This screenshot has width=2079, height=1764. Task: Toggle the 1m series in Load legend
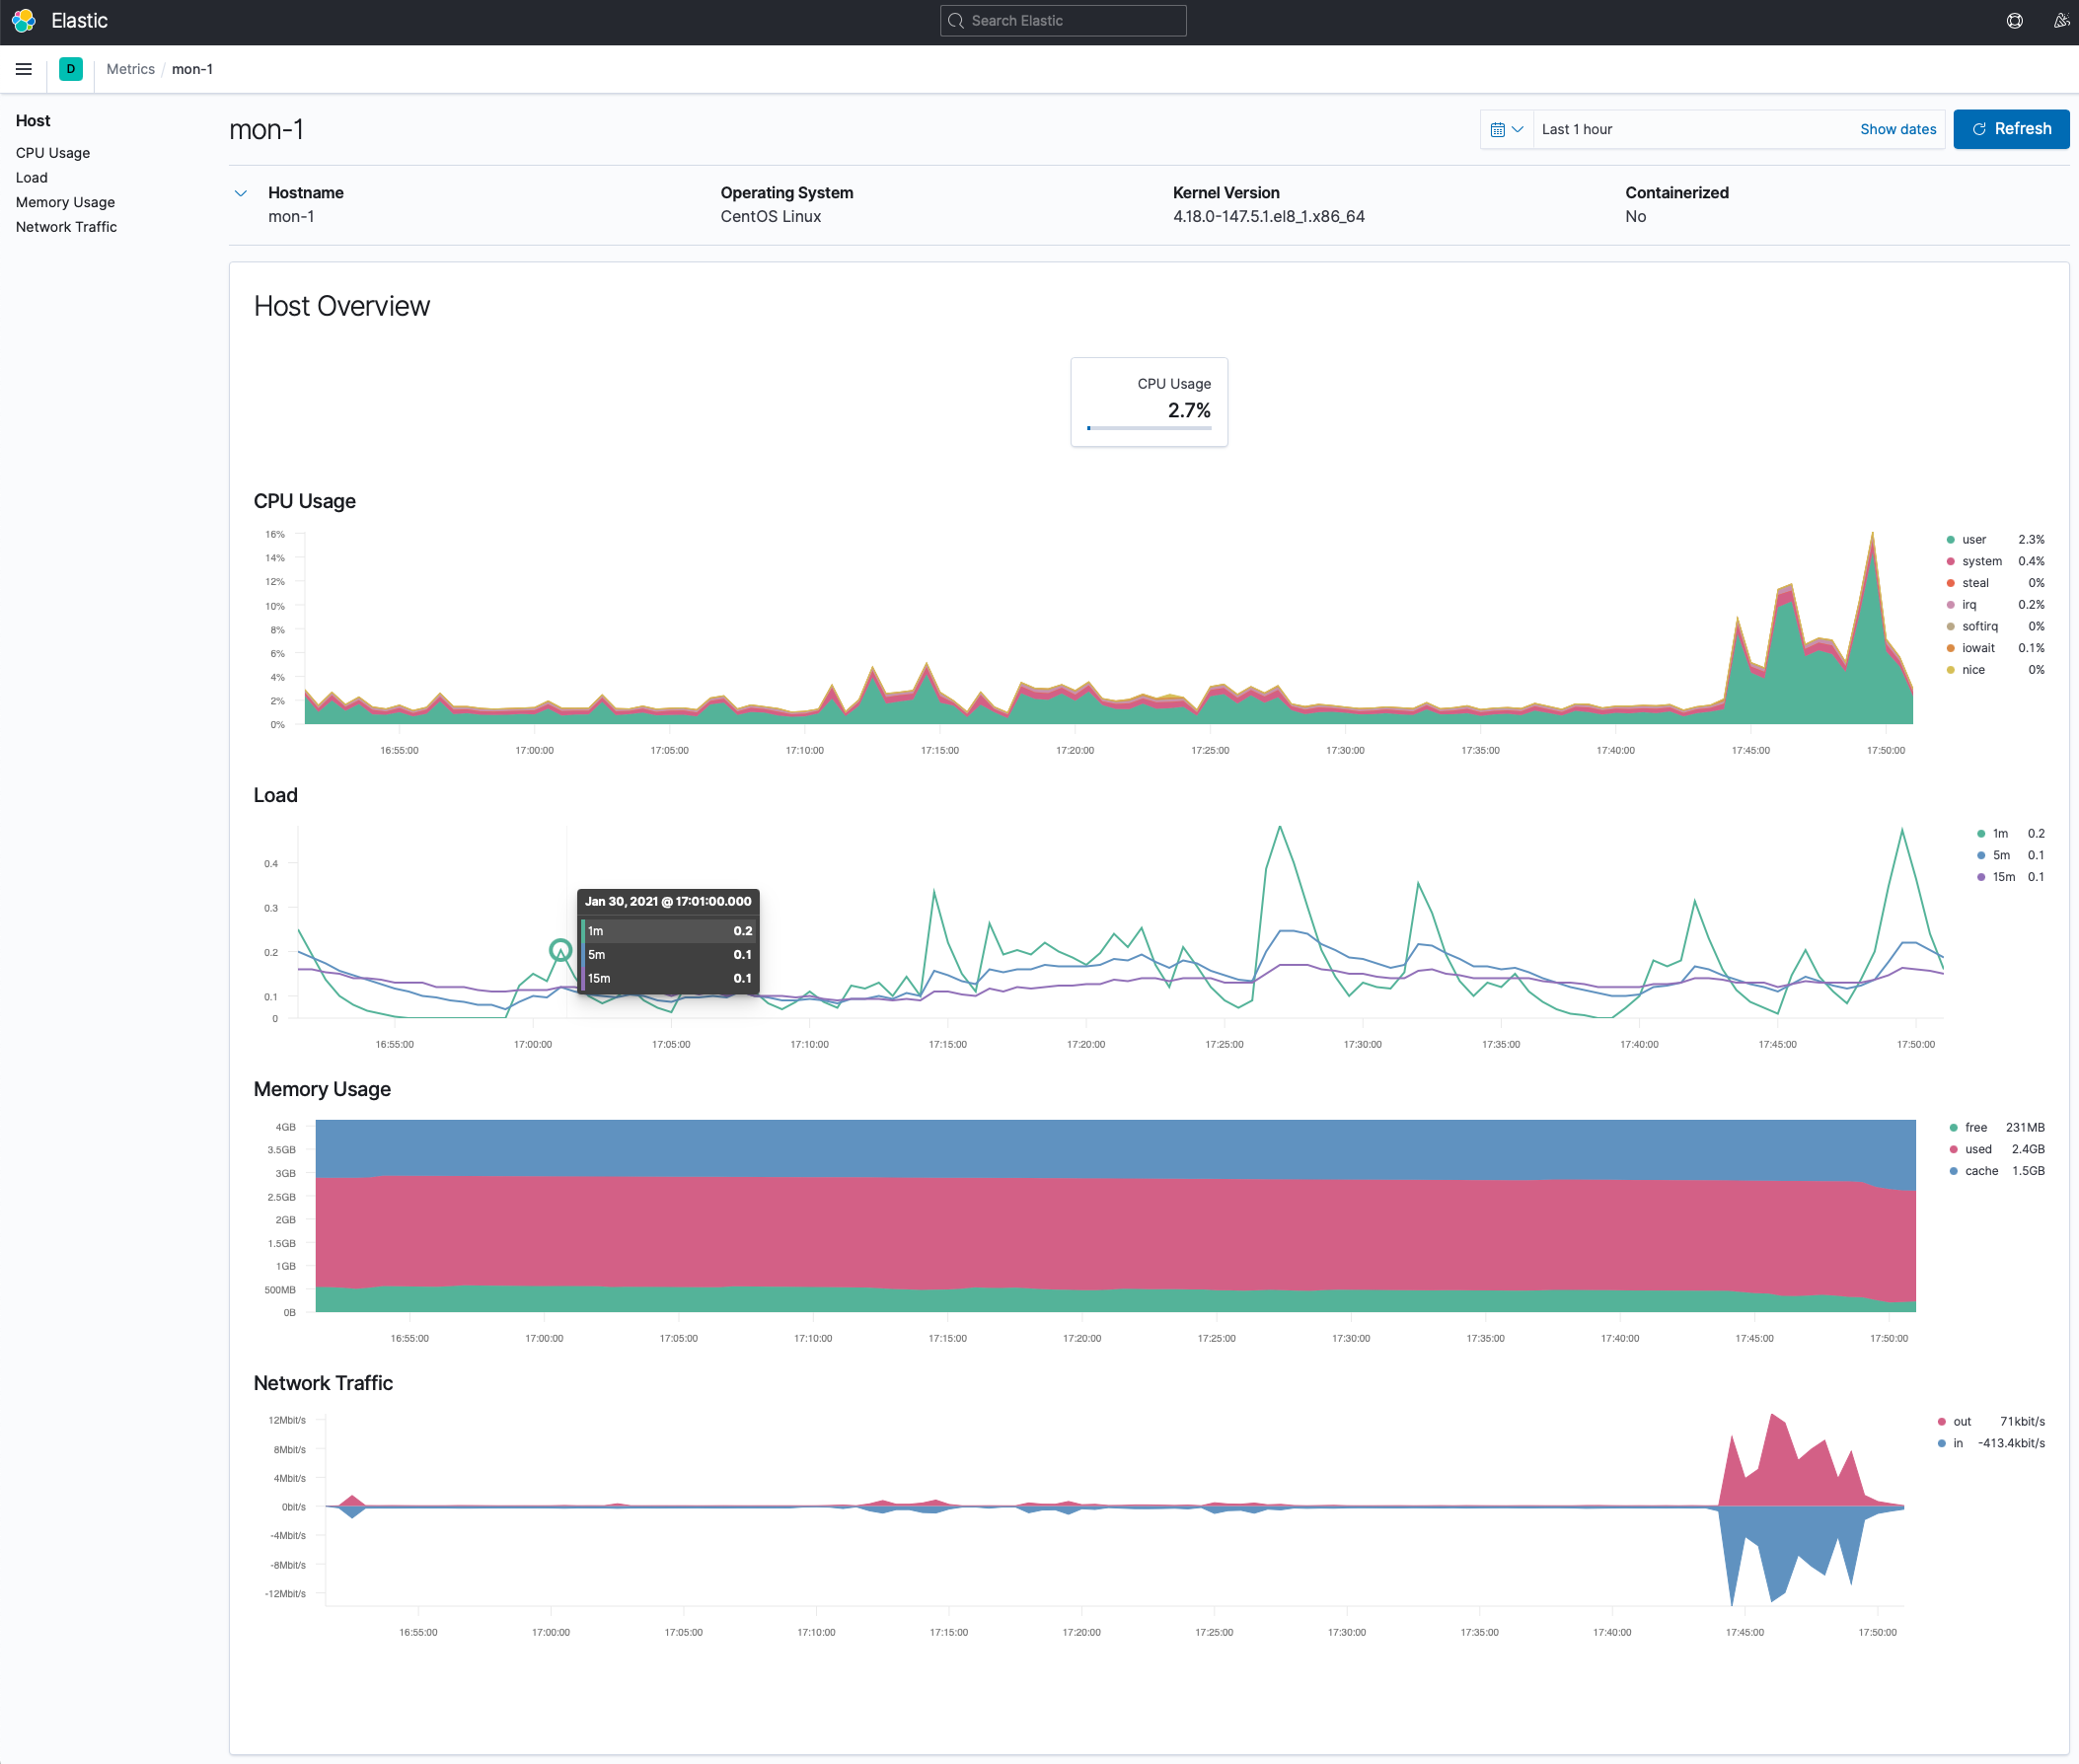point(2010,834)
